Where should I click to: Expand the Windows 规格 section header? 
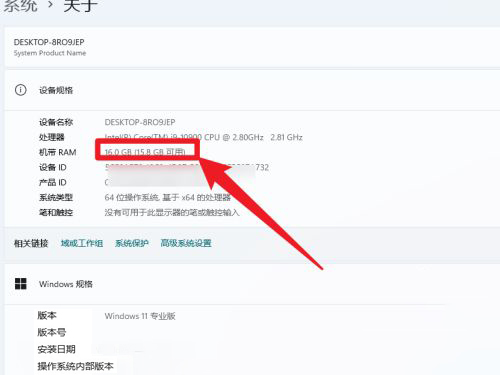click(252, 284)
